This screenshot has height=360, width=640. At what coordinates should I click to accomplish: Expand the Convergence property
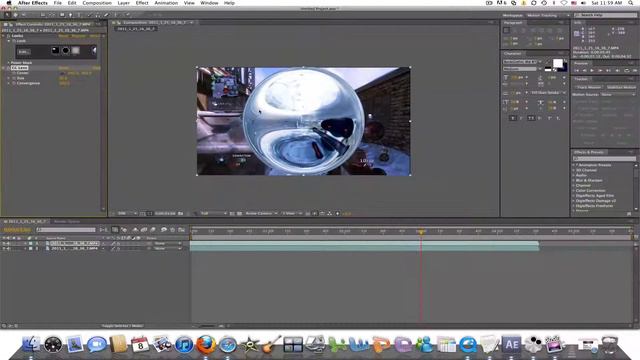(x=9, y=83)
